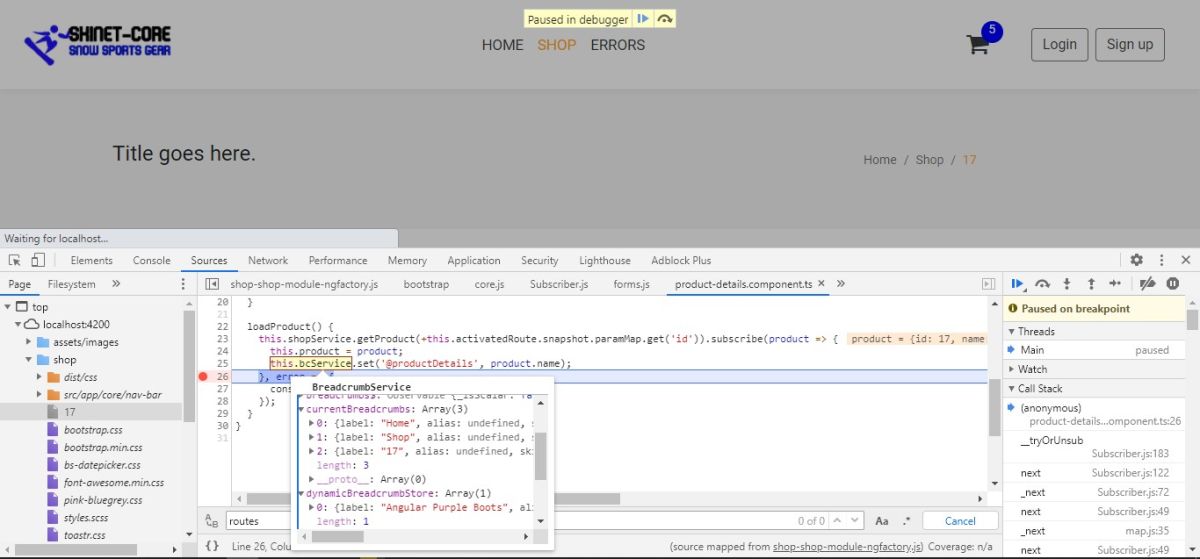The width and height of the screenshot is (1200, 559).
Task: Step over from the Paused in debugger overlay
Action: pyautogui.click(x=665, y=19)
